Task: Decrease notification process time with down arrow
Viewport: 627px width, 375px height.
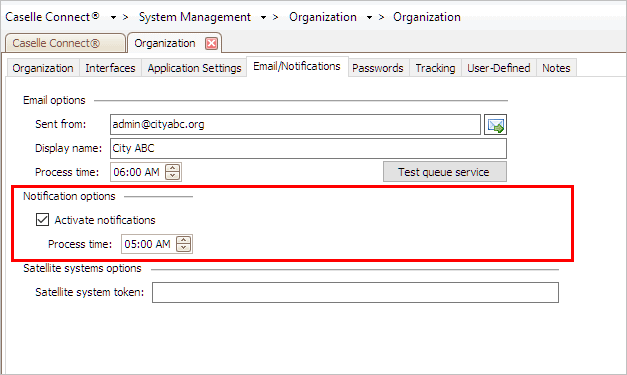Action: (x=184, y=247)
